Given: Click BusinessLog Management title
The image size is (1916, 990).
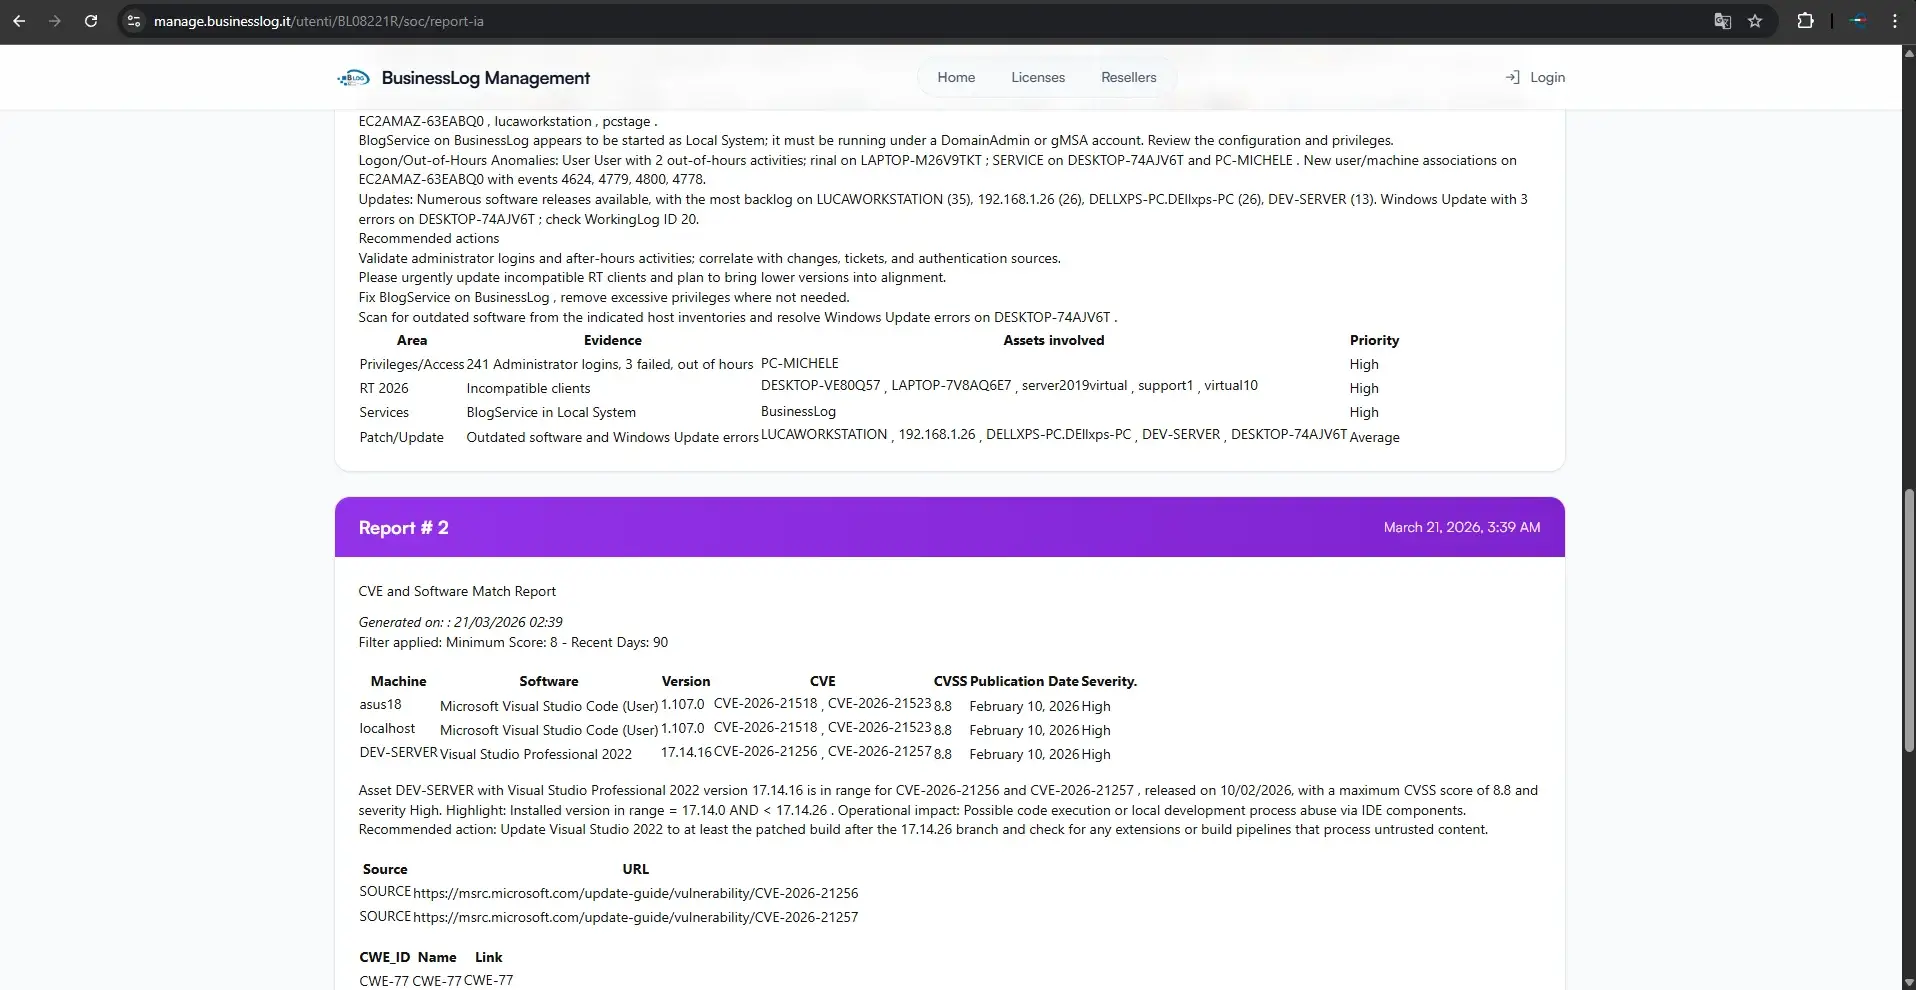Looking at the screenshot, I should [486, 78].
